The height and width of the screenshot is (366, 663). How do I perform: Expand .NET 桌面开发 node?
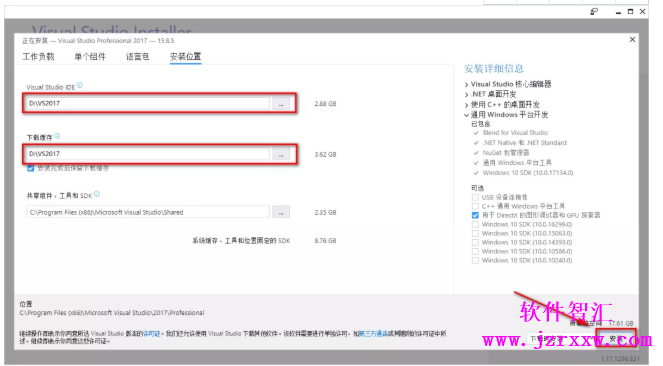(x=466, y=95)
